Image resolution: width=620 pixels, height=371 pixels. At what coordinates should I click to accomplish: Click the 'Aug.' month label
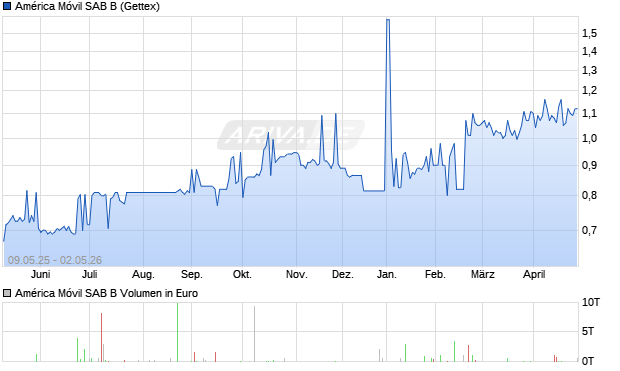pos(143,274)
